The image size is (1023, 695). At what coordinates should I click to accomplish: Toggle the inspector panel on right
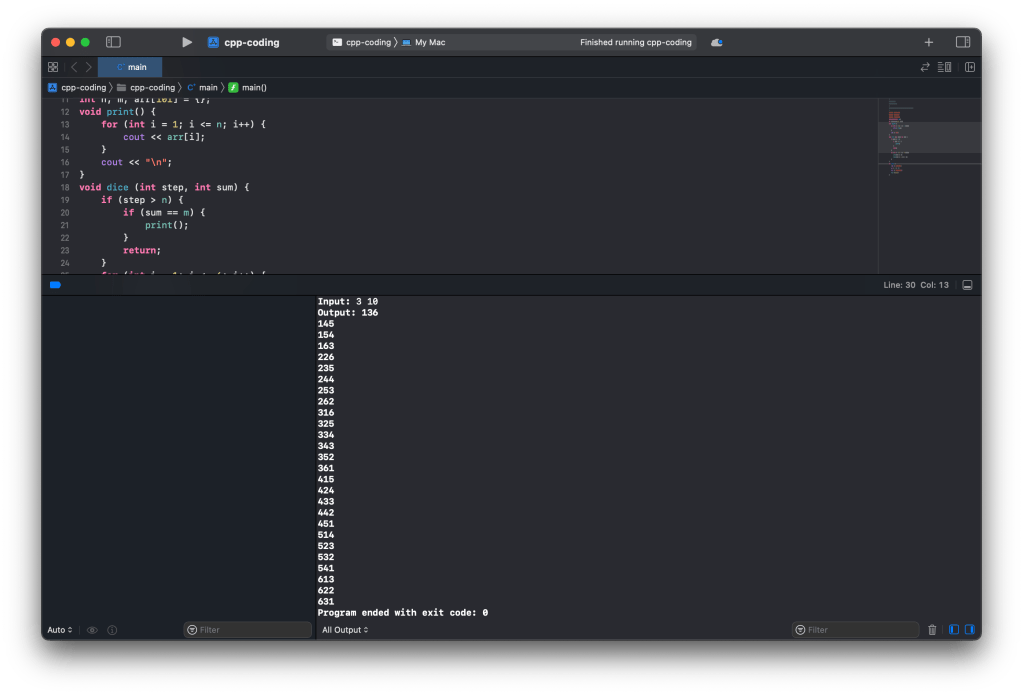click(x=963, y=42)
